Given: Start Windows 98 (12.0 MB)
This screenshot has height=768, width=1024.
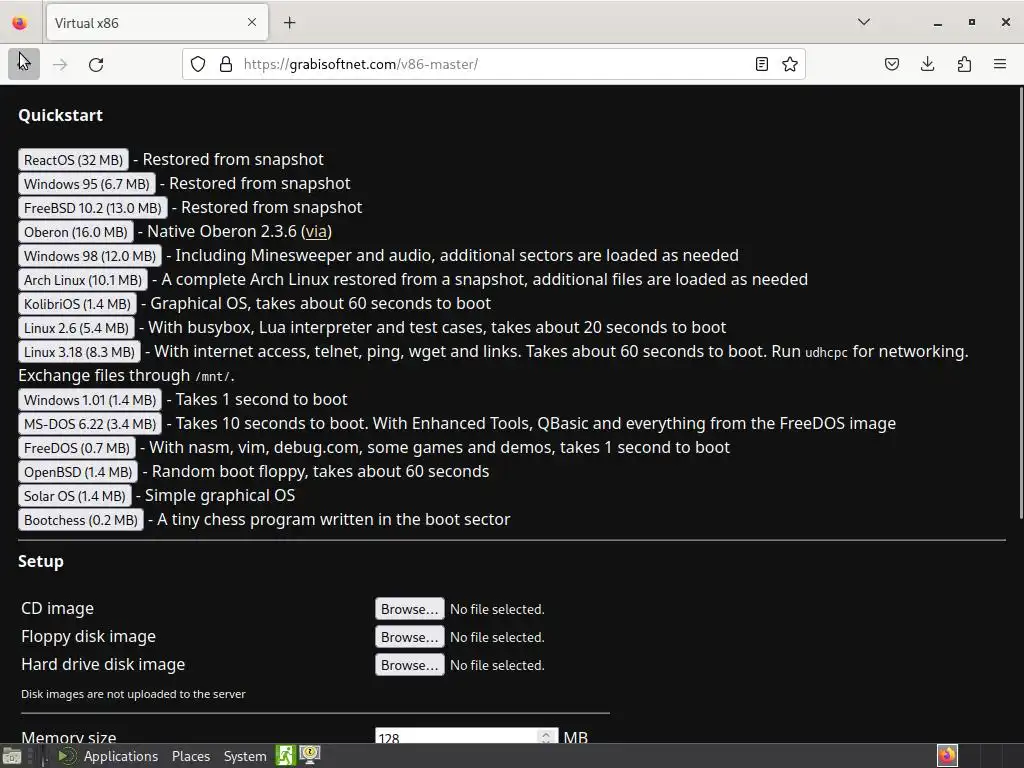Looking at the screenshot, I should (x=89, y=256).
